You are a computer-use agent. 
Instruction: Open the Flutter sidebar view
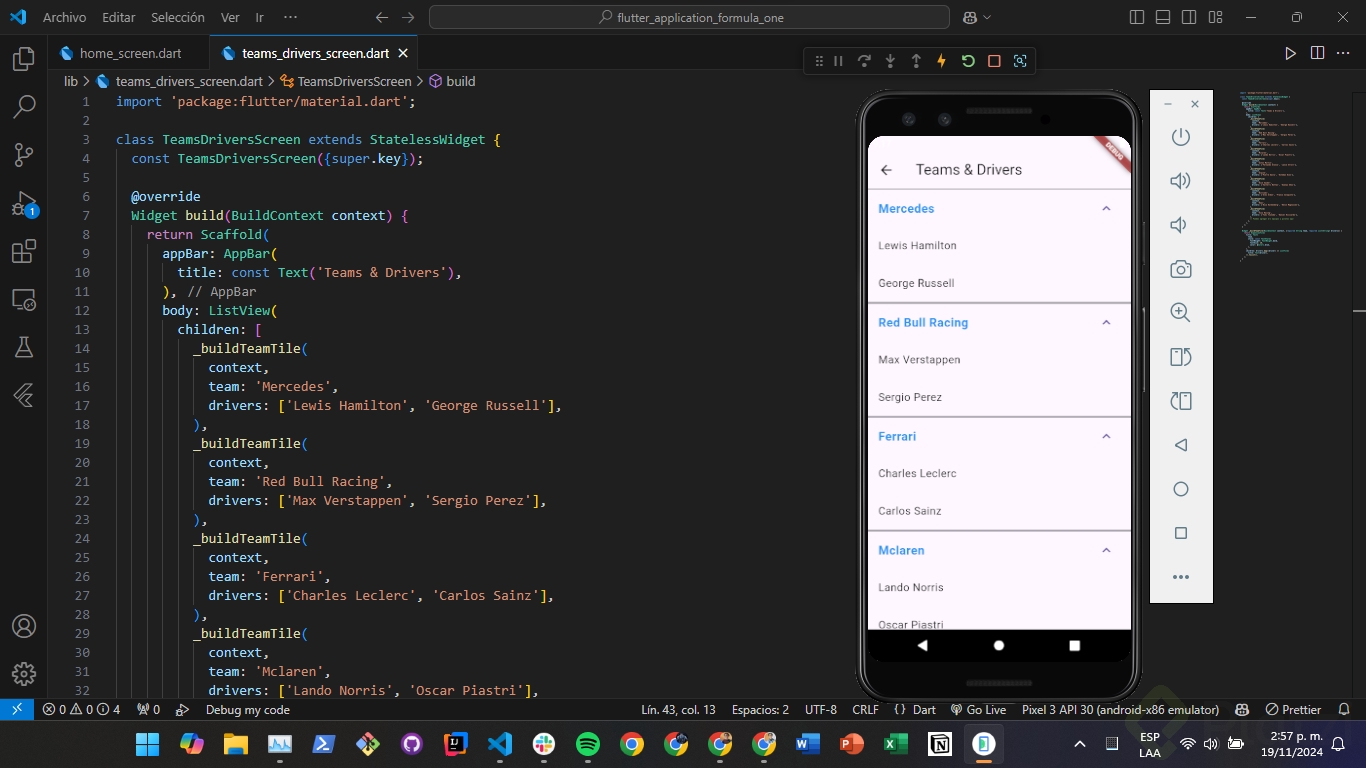point(24,395)
